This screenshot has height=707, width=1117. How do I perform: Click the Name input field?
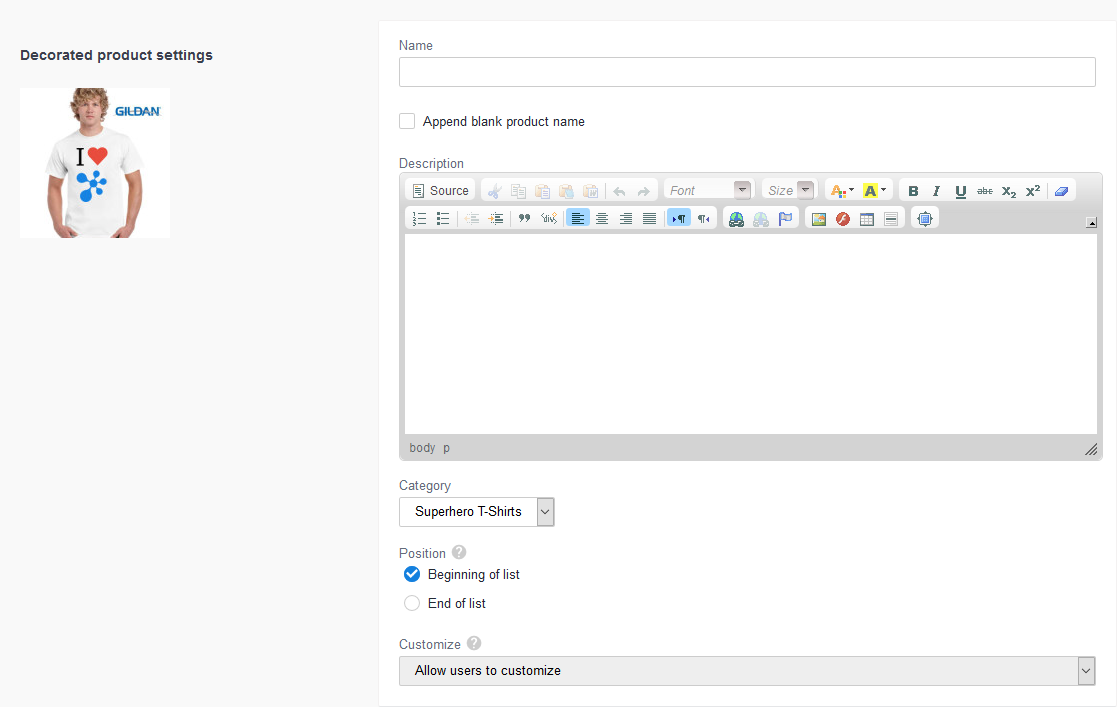click(x=747, y=71)
